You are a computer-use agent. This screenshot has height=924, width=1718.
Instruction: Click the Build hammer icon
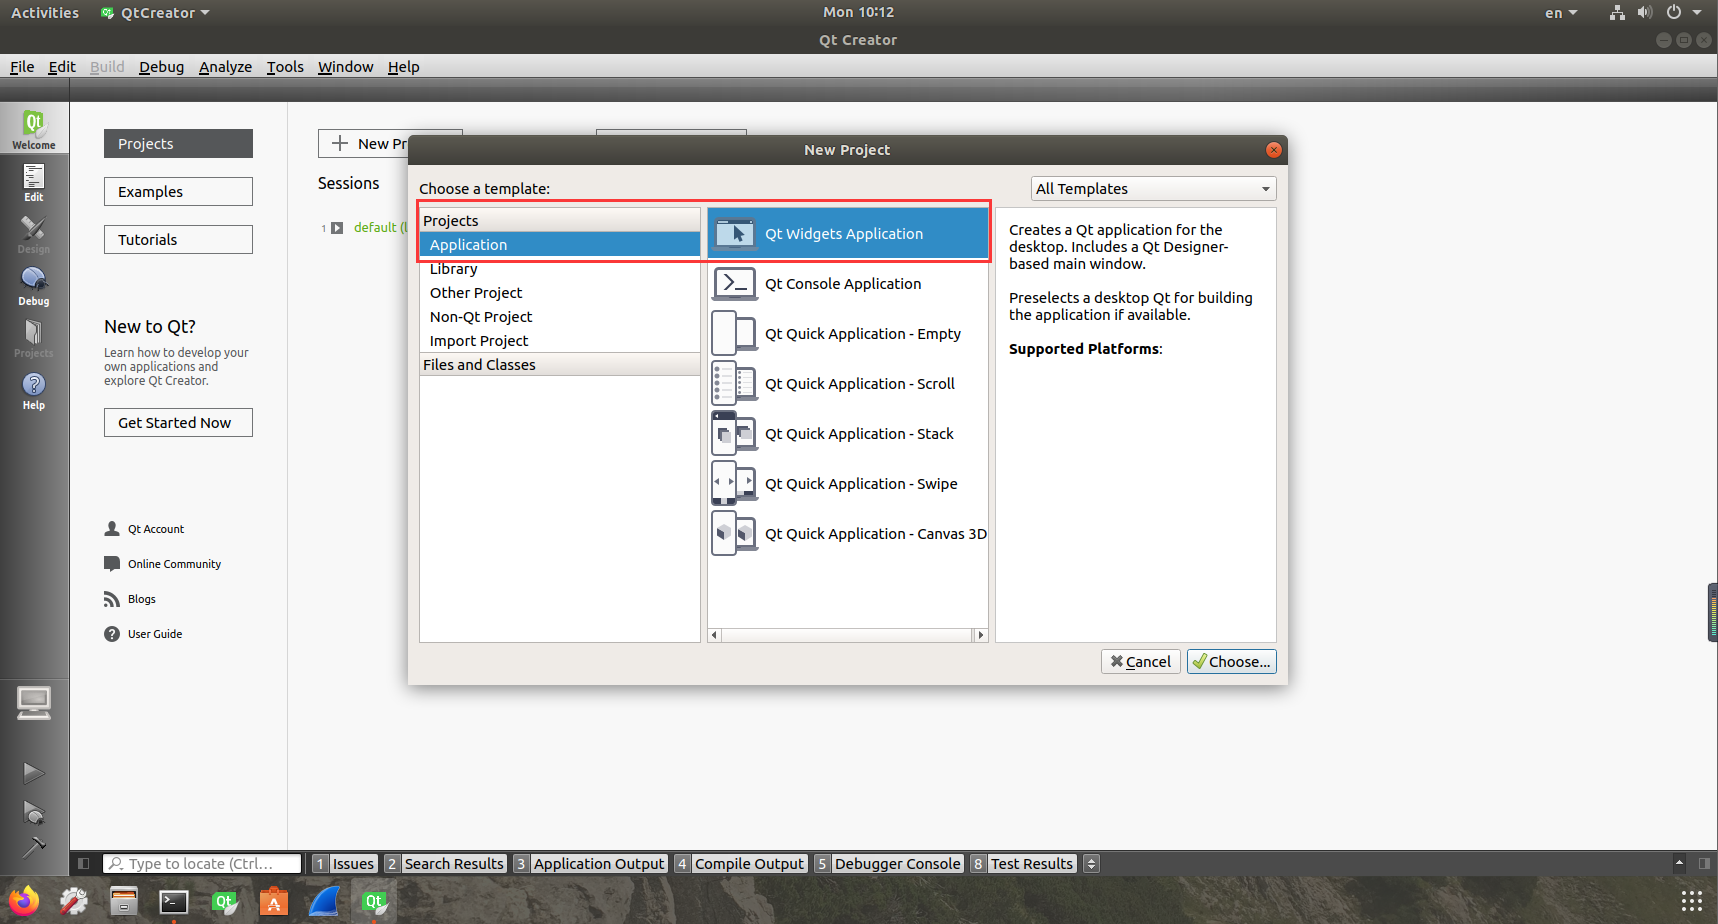(x=34, y=848)
